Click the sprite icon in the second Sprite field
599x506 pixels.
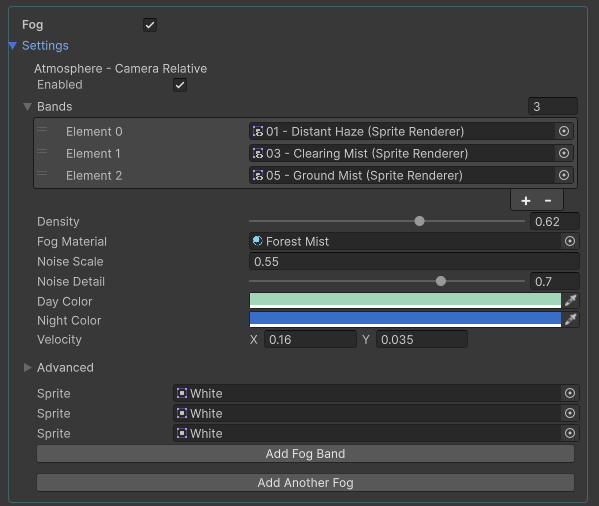click(x=182, y=413)
